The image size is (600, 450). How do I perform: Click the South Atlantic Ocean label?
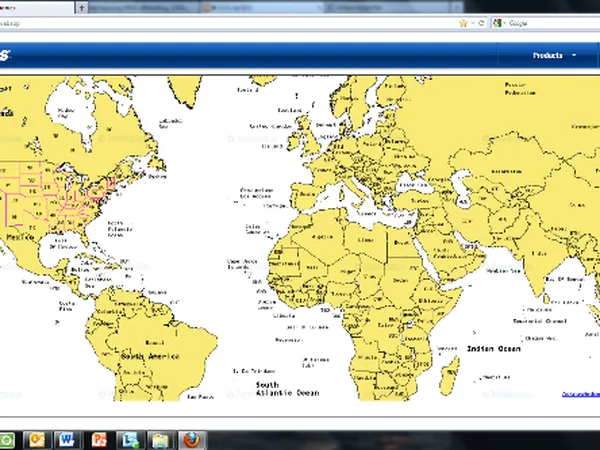(x=287, y=389)
